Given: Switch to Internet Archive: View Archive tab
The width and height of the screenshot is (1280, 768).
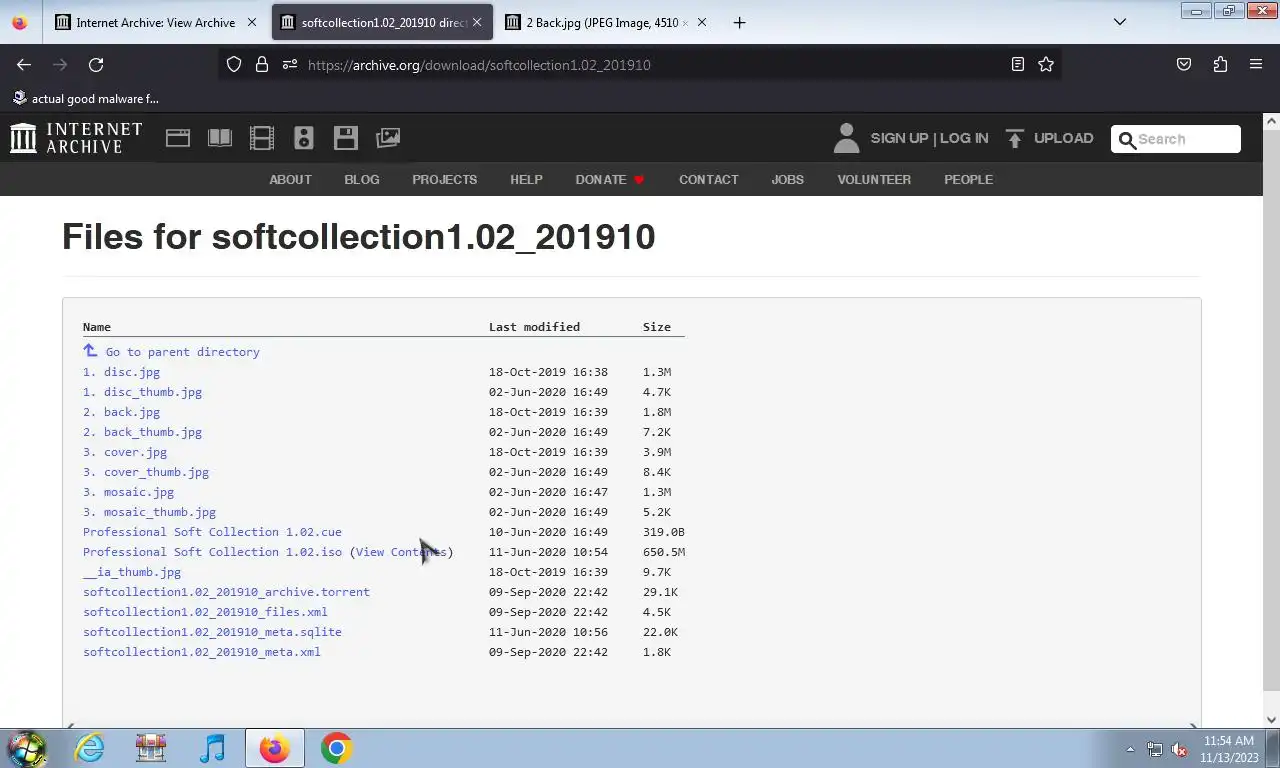Looking at the screenshot, I should tap(155, 22).
